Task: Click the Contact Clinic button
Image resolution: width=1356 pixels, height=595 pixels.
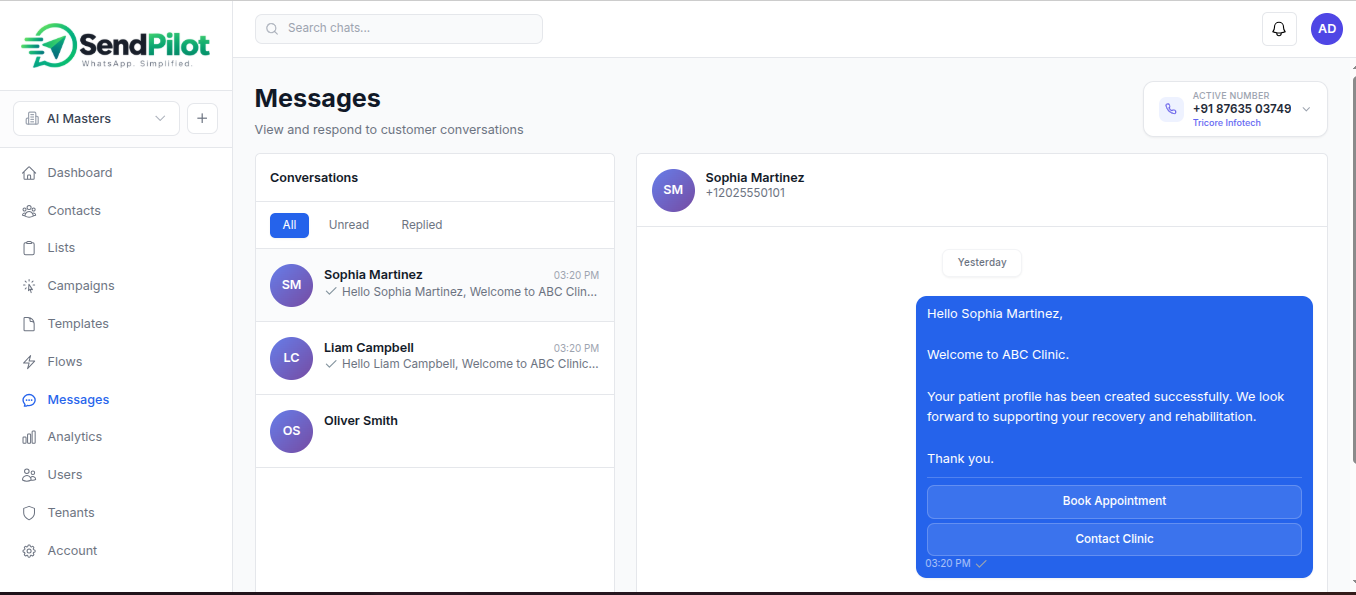Action: pyautogui.click(x=1114, y=539)
